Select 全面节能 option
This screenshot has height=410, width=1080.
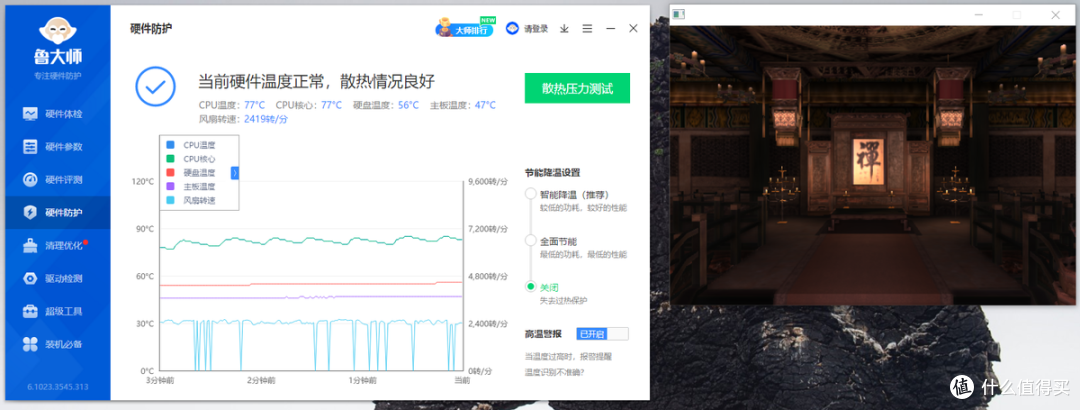530,240
